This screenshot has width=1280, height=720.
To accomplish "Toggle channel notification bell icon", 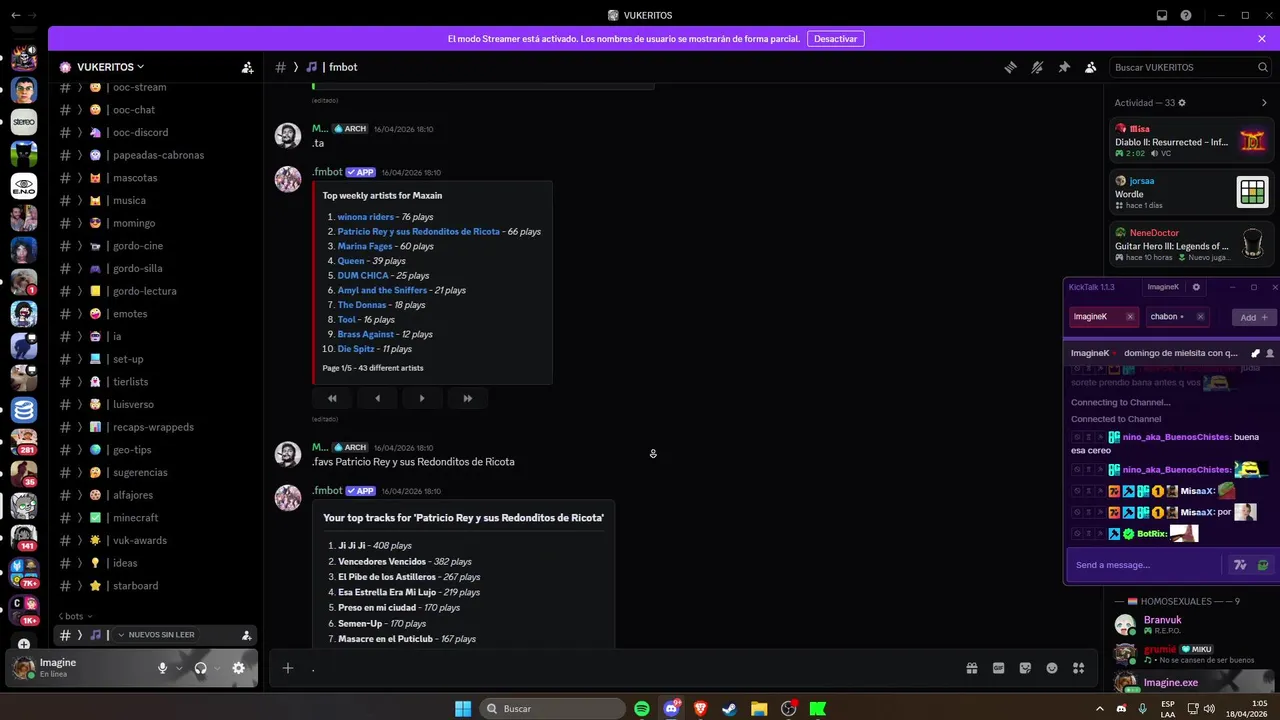I will (1037, 67).
